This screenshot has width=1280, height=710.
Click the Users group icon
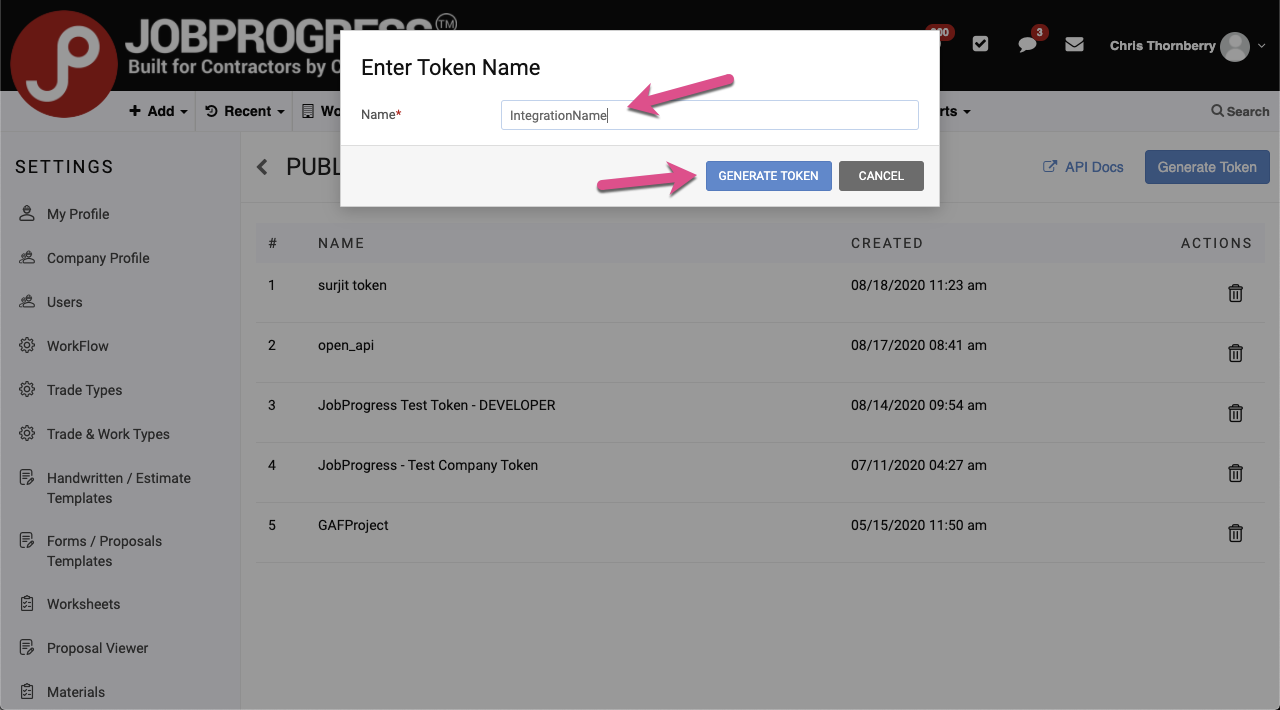[x=27, y=301]
